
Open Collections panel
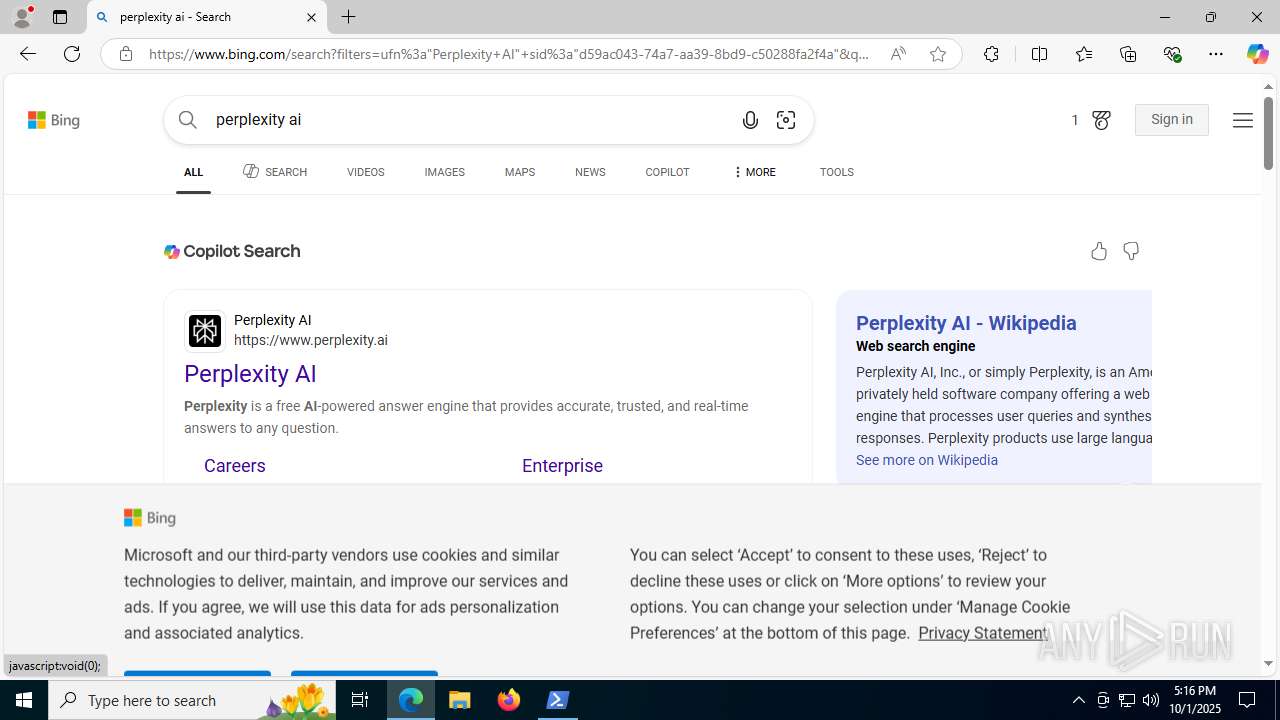click(x=1128, y=54)
